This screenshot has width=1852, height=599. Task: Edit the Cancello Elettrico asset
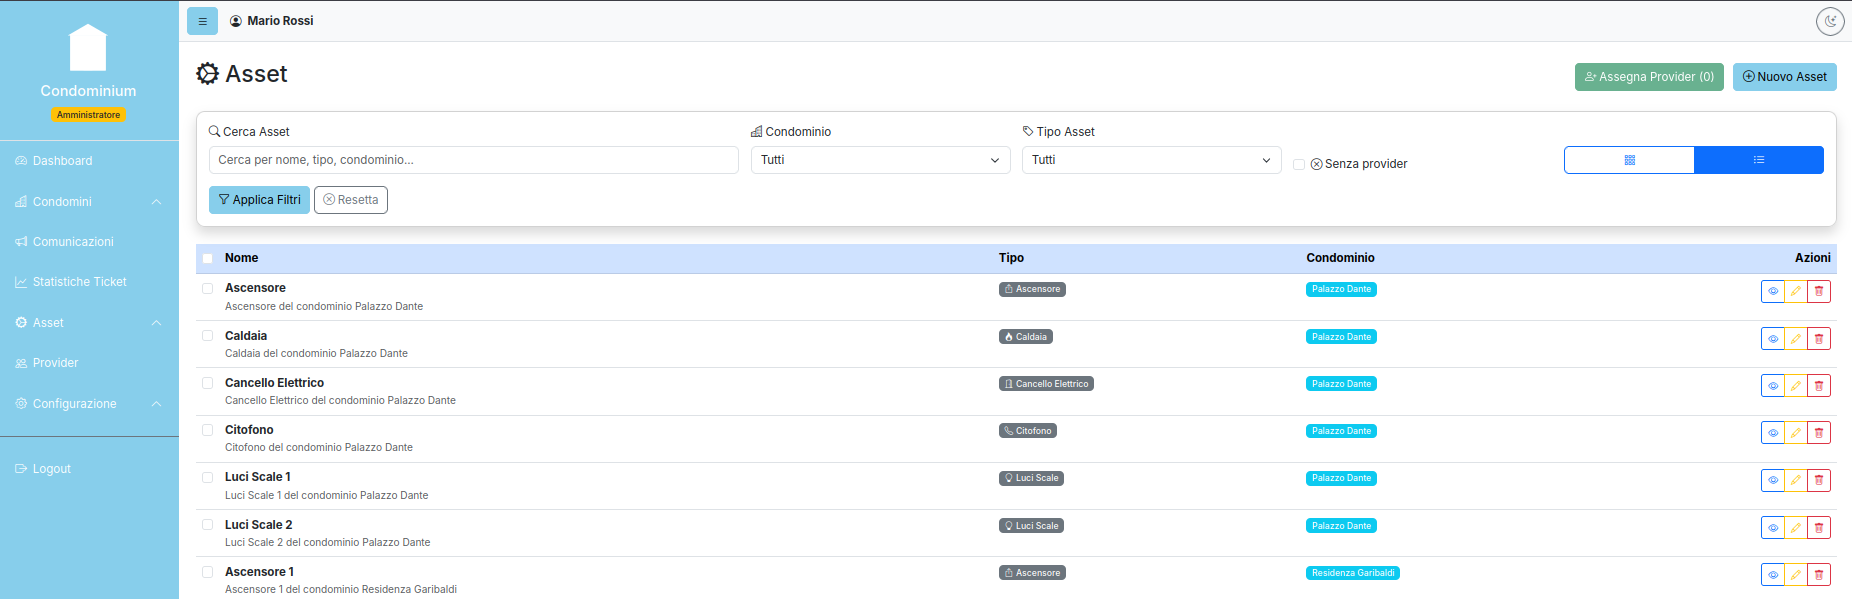tap(1796, 386)
